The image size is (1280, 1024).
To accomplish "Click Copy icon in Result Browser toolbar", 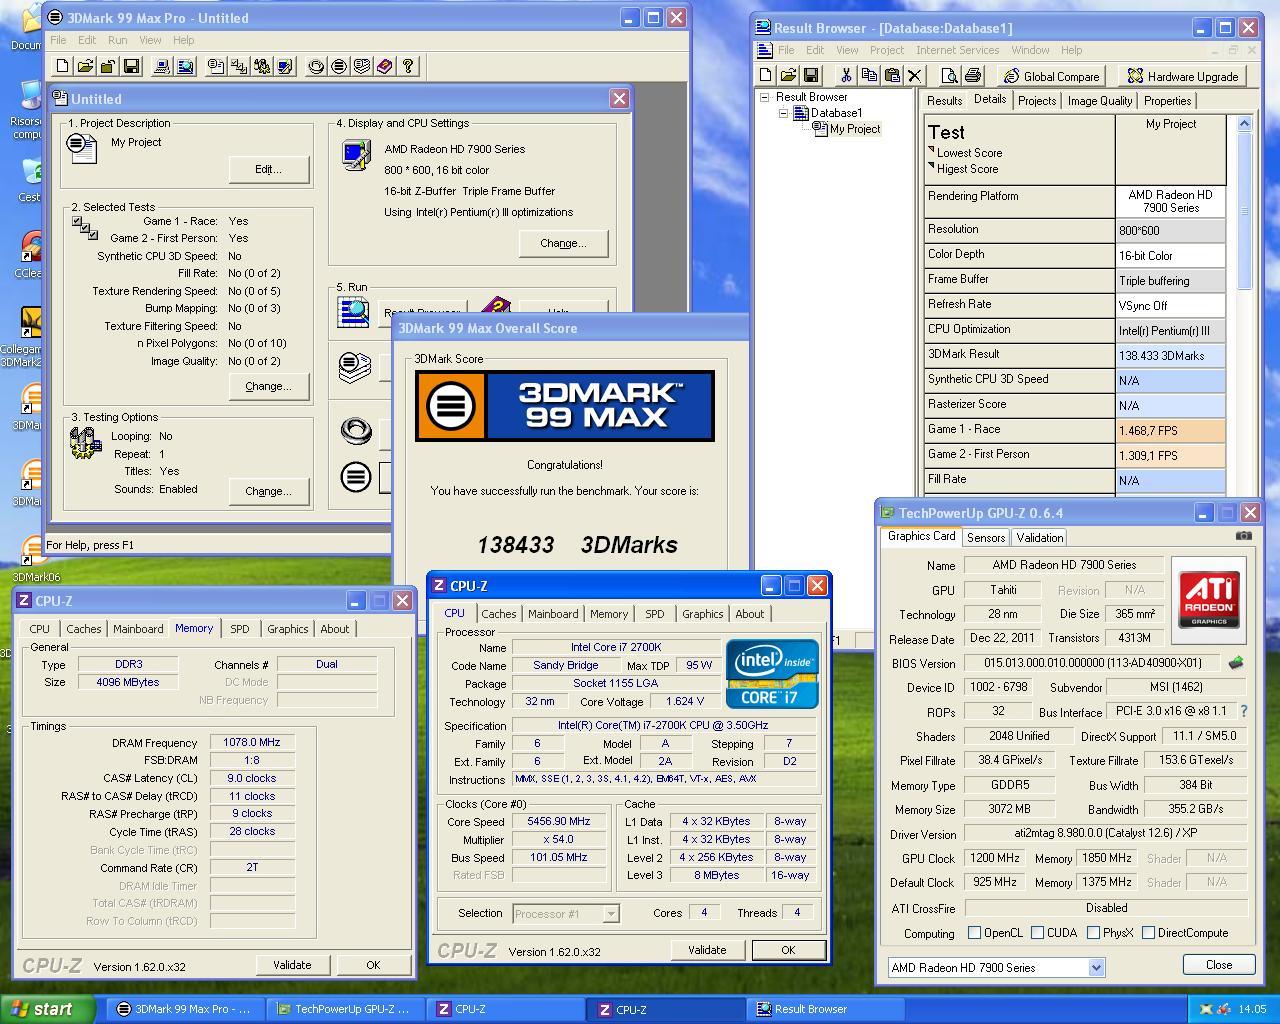I will pos(869,75).
